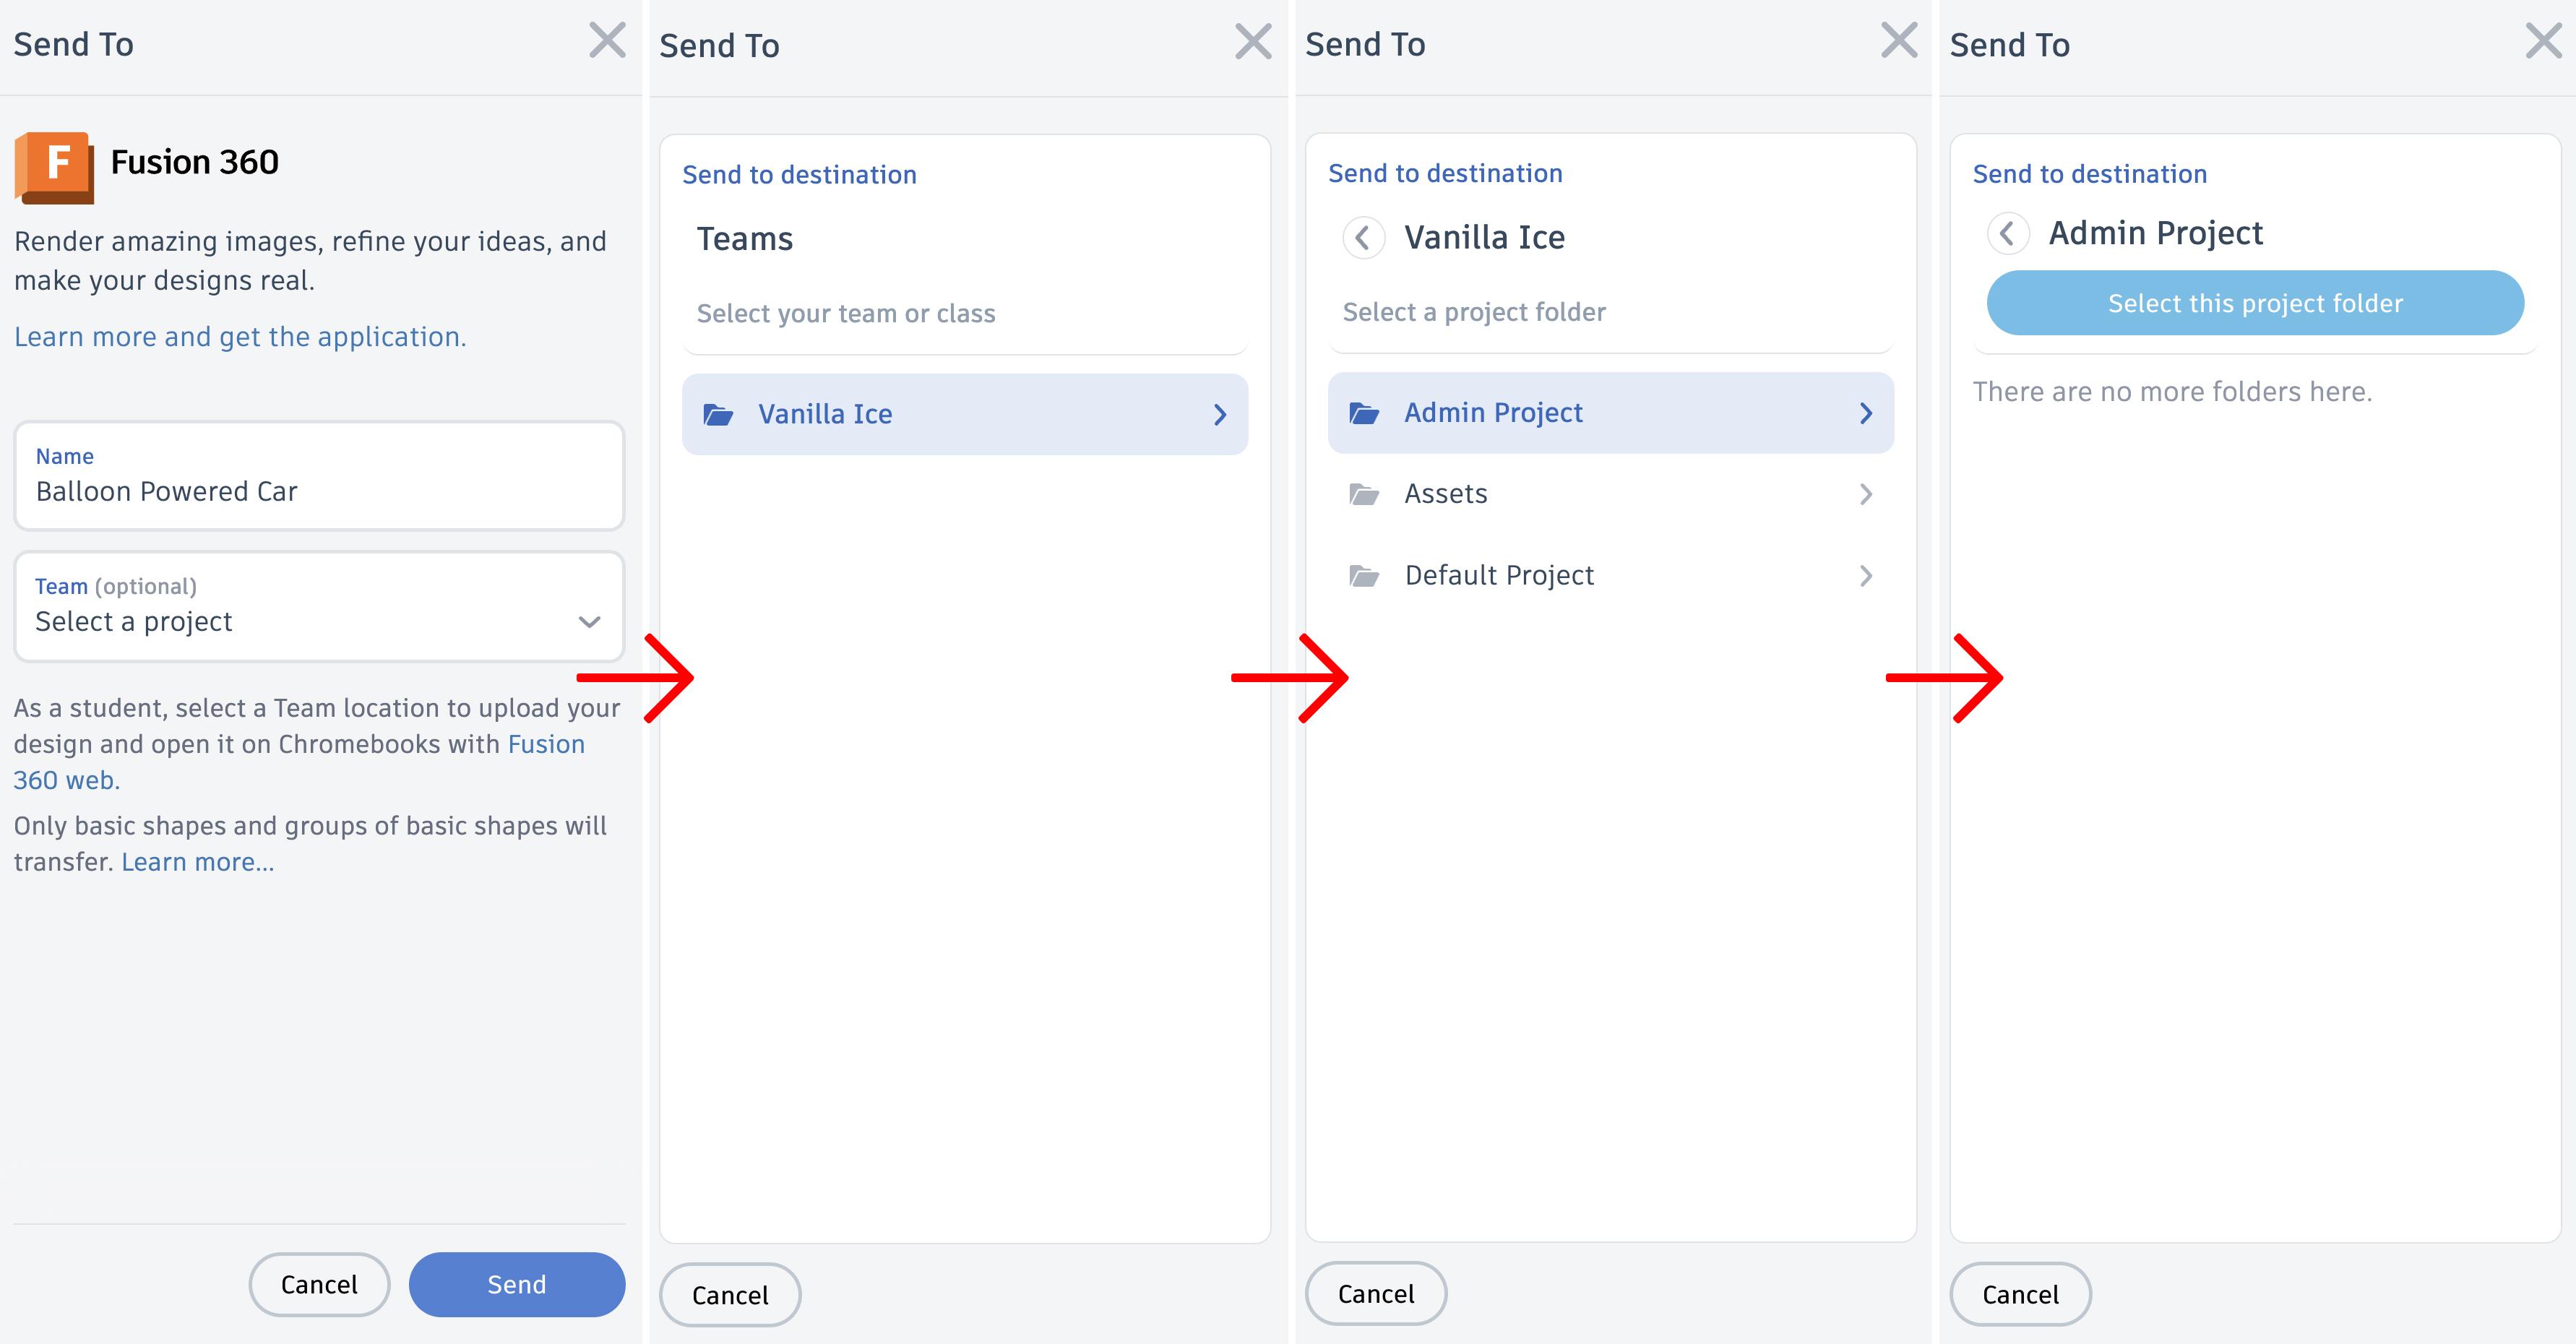This screenshot has width=2576, height=1344.
Task: Click the Fusion 360 app logo icon
Action: (54, 167)
